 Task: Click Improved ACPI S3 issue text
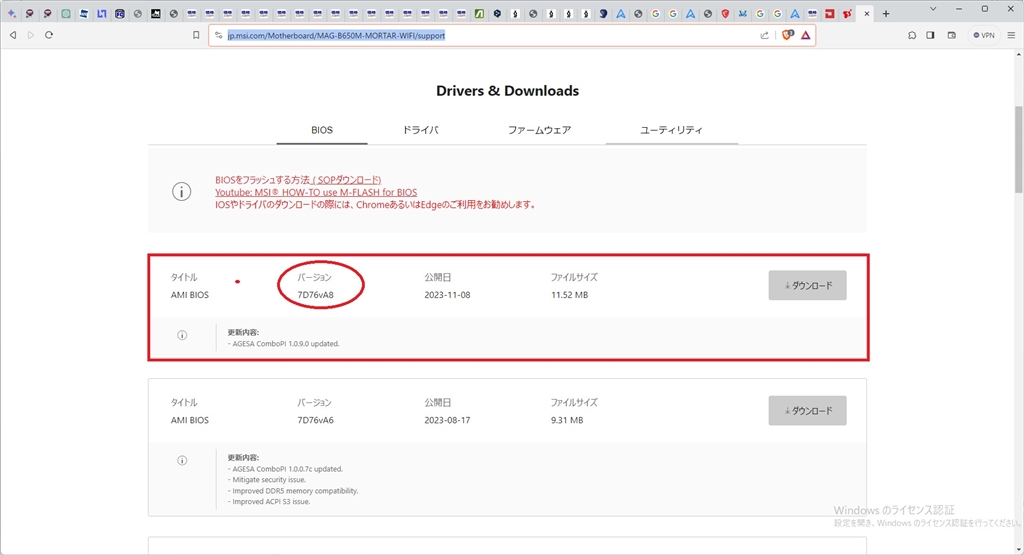268,502
